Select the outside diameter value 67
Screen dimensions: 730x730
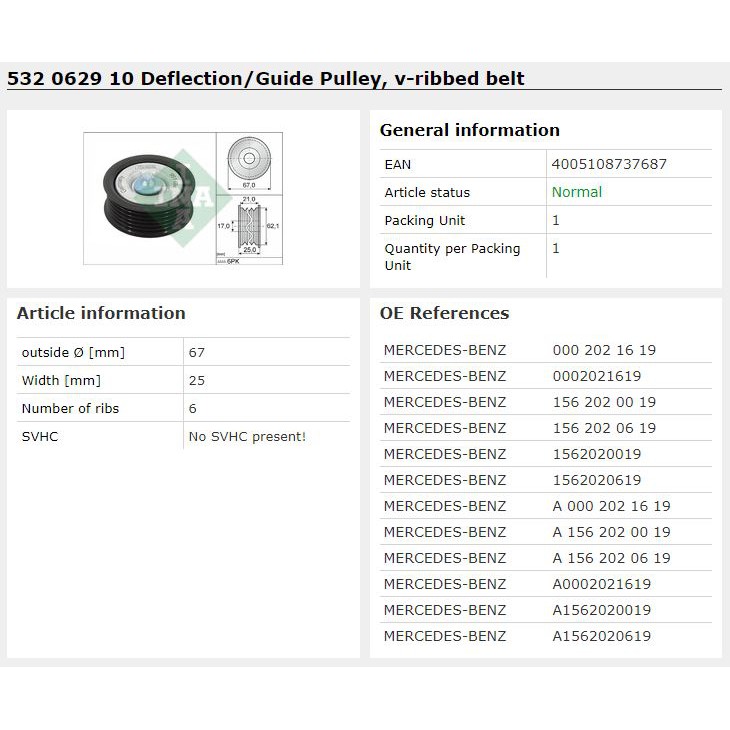click(x=196, y=352)
